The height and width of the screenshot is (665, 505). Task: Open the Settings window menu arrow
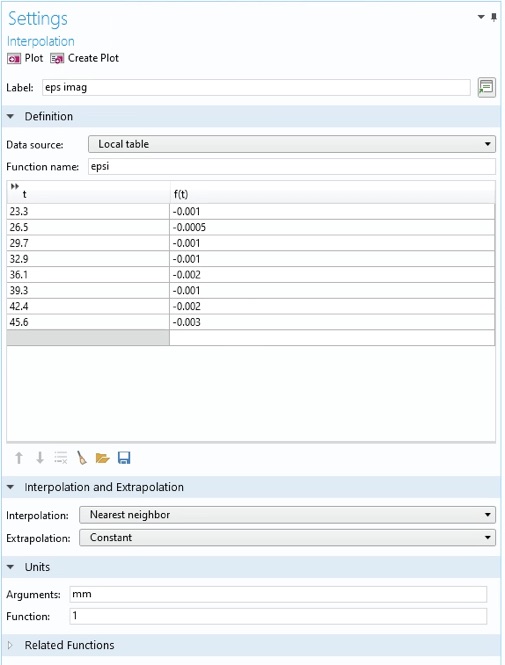[481, 17]
